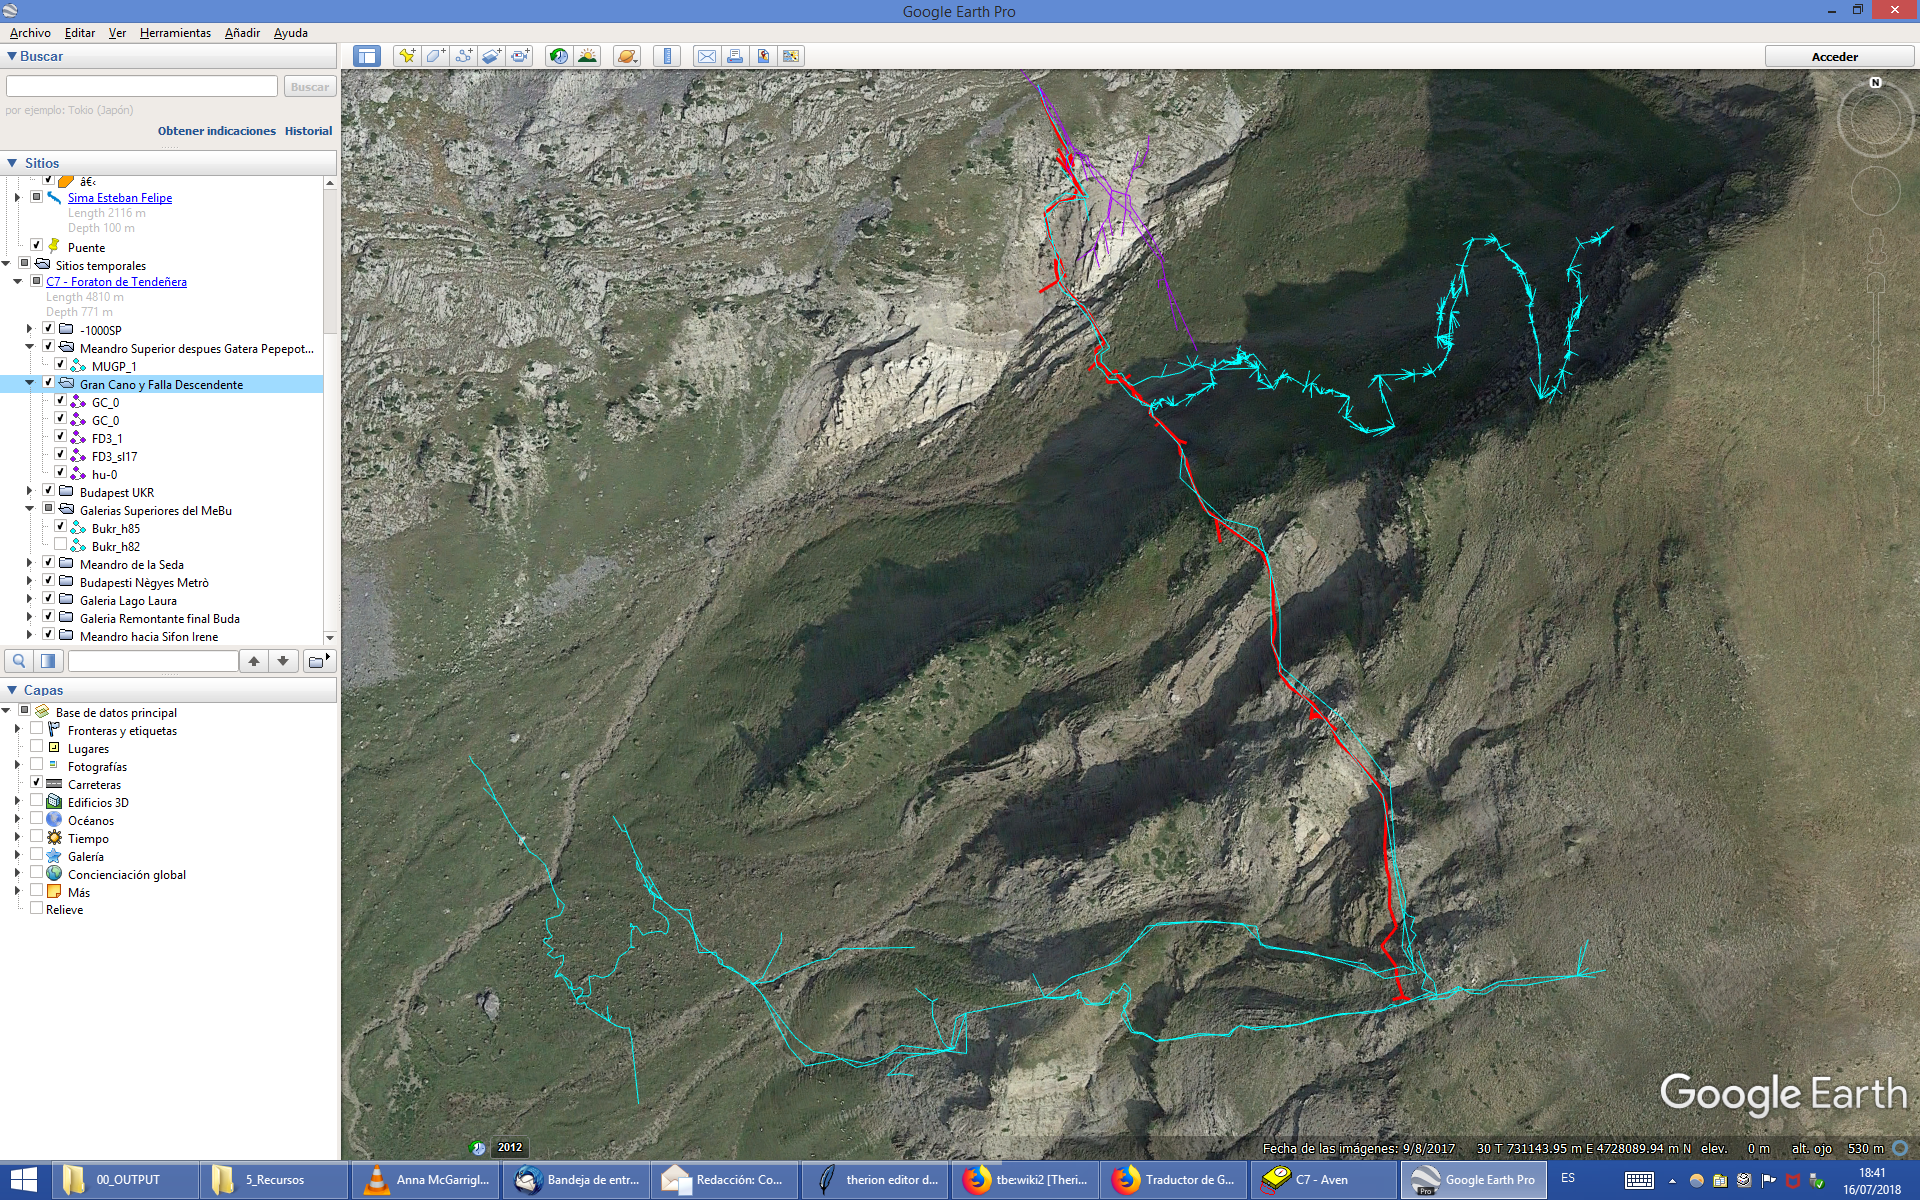This screenshot has width=1920, height=1200.
Task: Add an image overlay
Action: click(491, 56)
